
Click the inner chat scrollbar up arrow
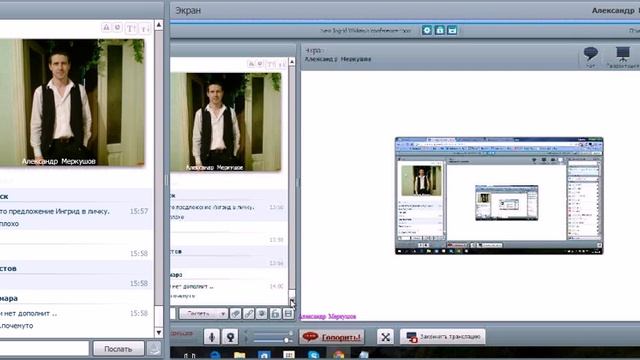pyautogui.click(x=292, y=62)
